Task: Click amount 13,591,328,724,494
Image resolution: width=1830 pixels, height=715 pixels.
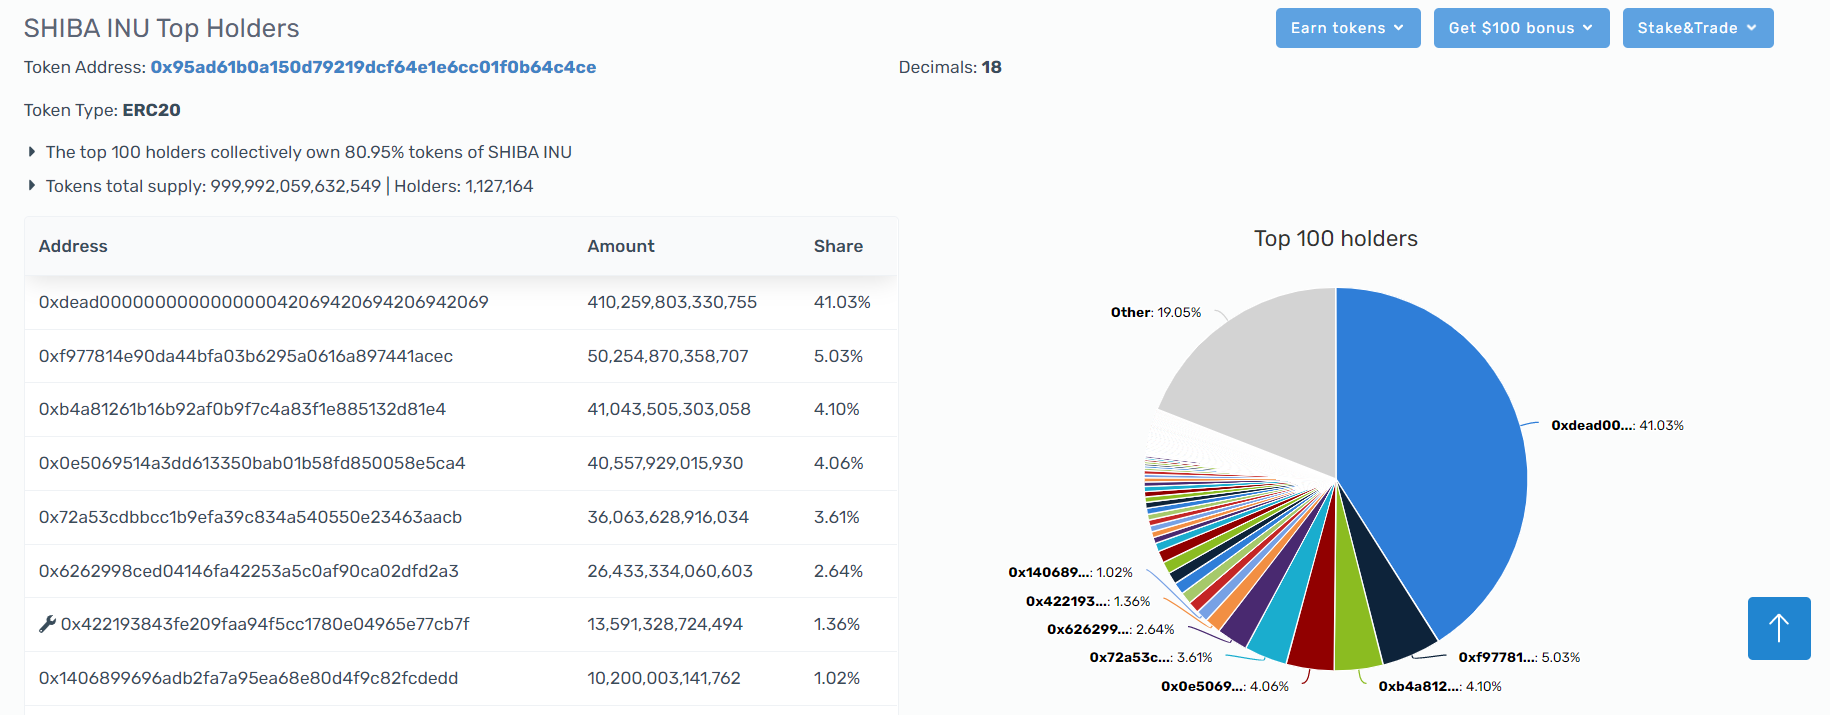Action: coord(665,624)
